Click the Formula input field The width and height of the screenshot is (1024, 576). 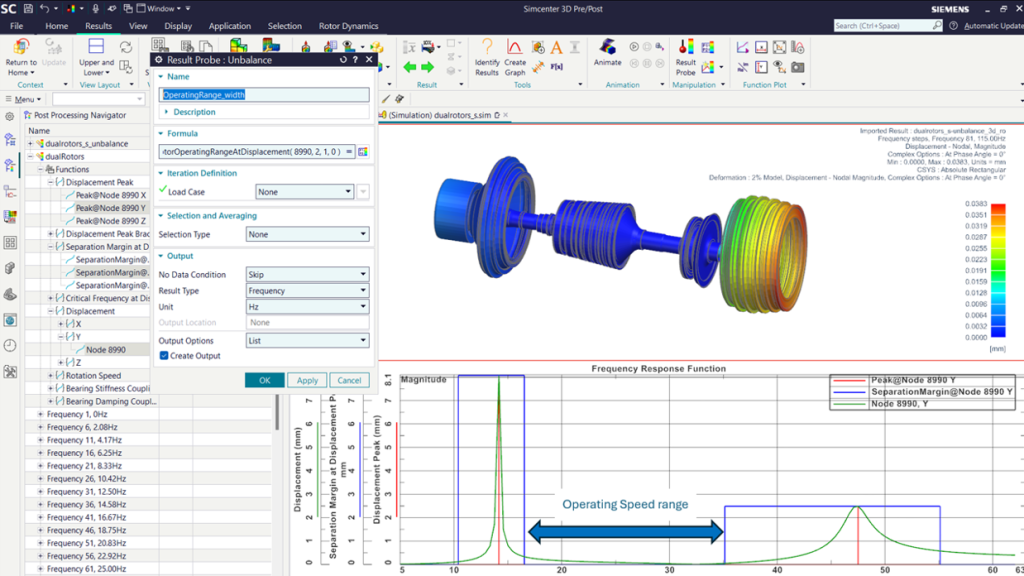(257, 152)
